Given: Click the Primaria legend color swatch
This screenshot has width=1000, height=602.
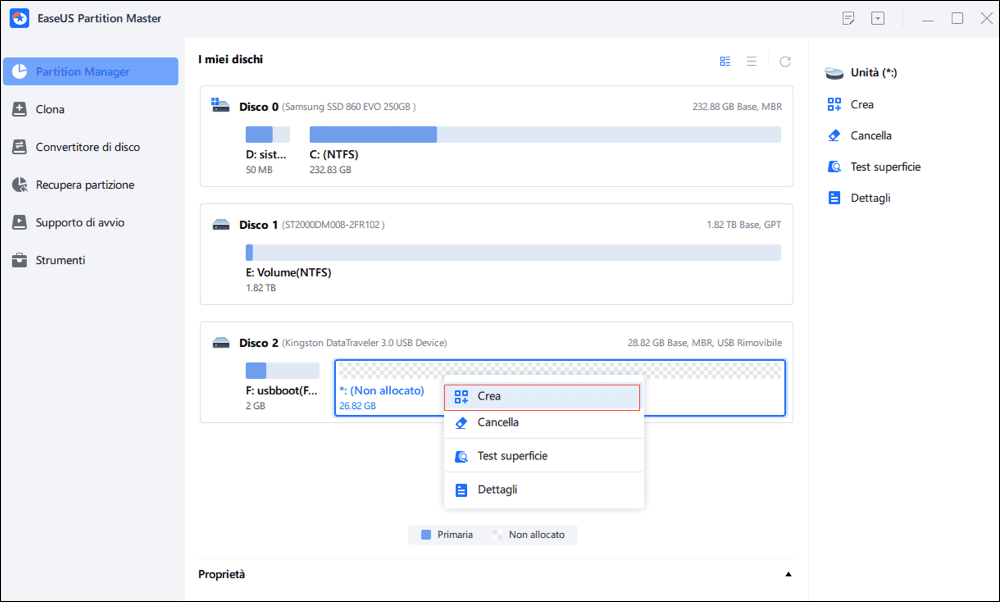Looking at the screenshot, I should pos(426,534).
